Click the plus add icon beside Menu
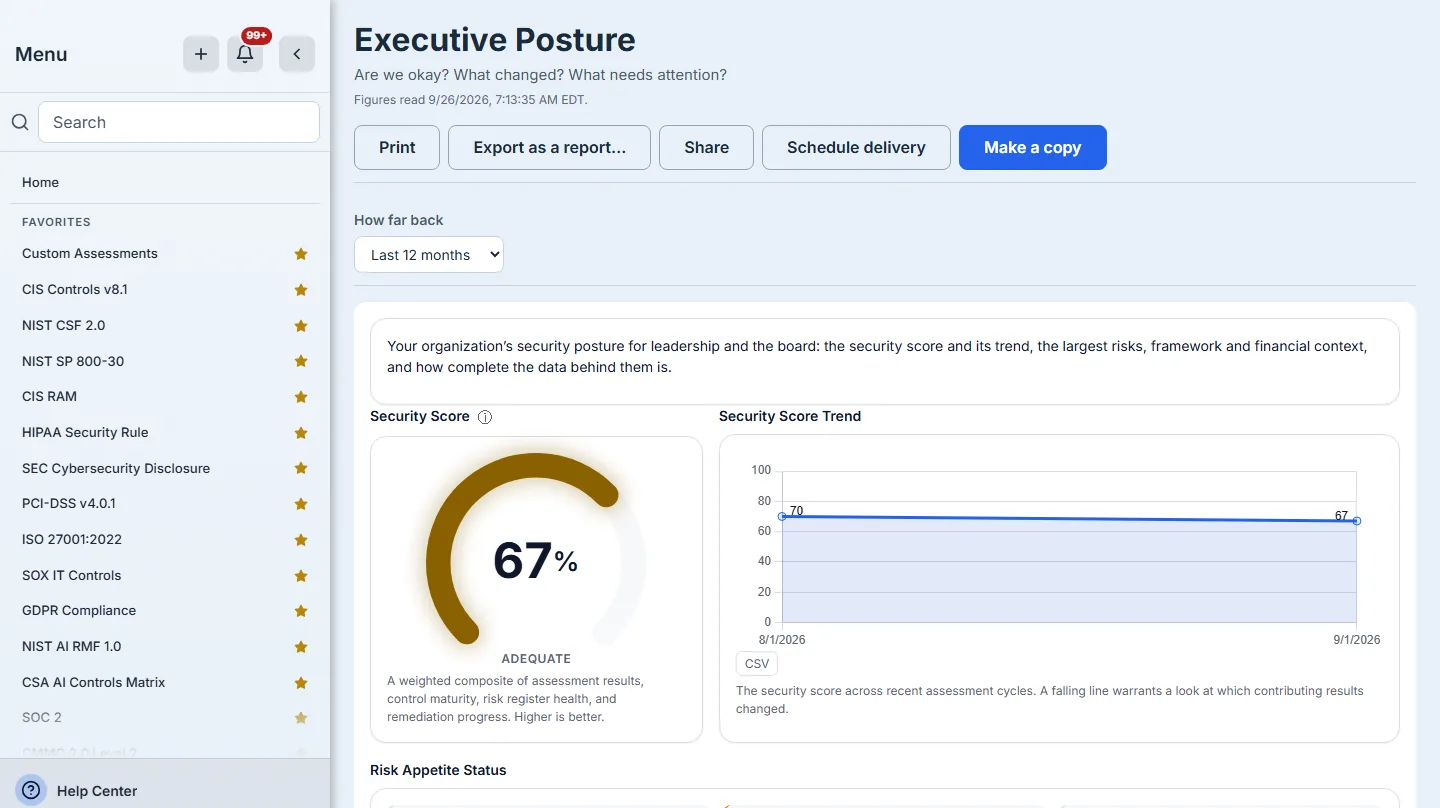This screenshot has height=808, width=1440. tap(201, 54)
